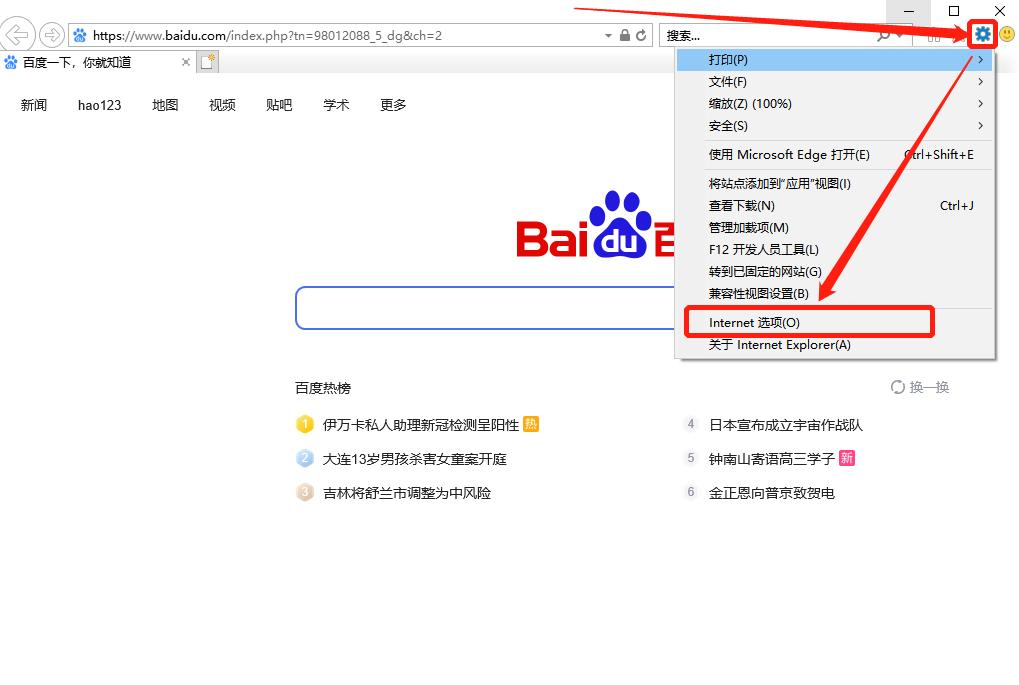Image resolution: width=1019 pixels, height=685 pixels.
Task: Click the smiley feedback icon
Action: click(x=1007, y=34)
